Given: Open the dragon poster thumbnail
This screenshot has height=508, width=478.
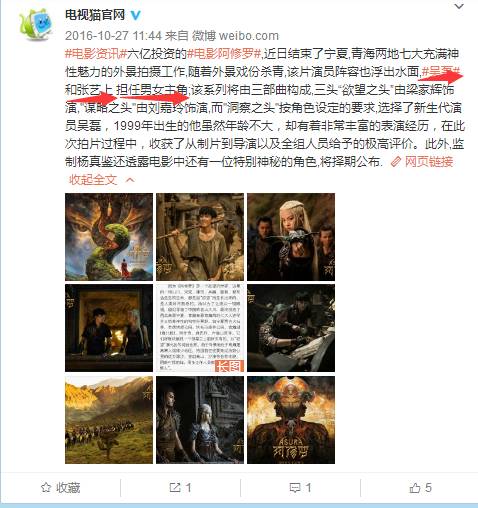Looking at the screenshot, I should pos(109,237).
